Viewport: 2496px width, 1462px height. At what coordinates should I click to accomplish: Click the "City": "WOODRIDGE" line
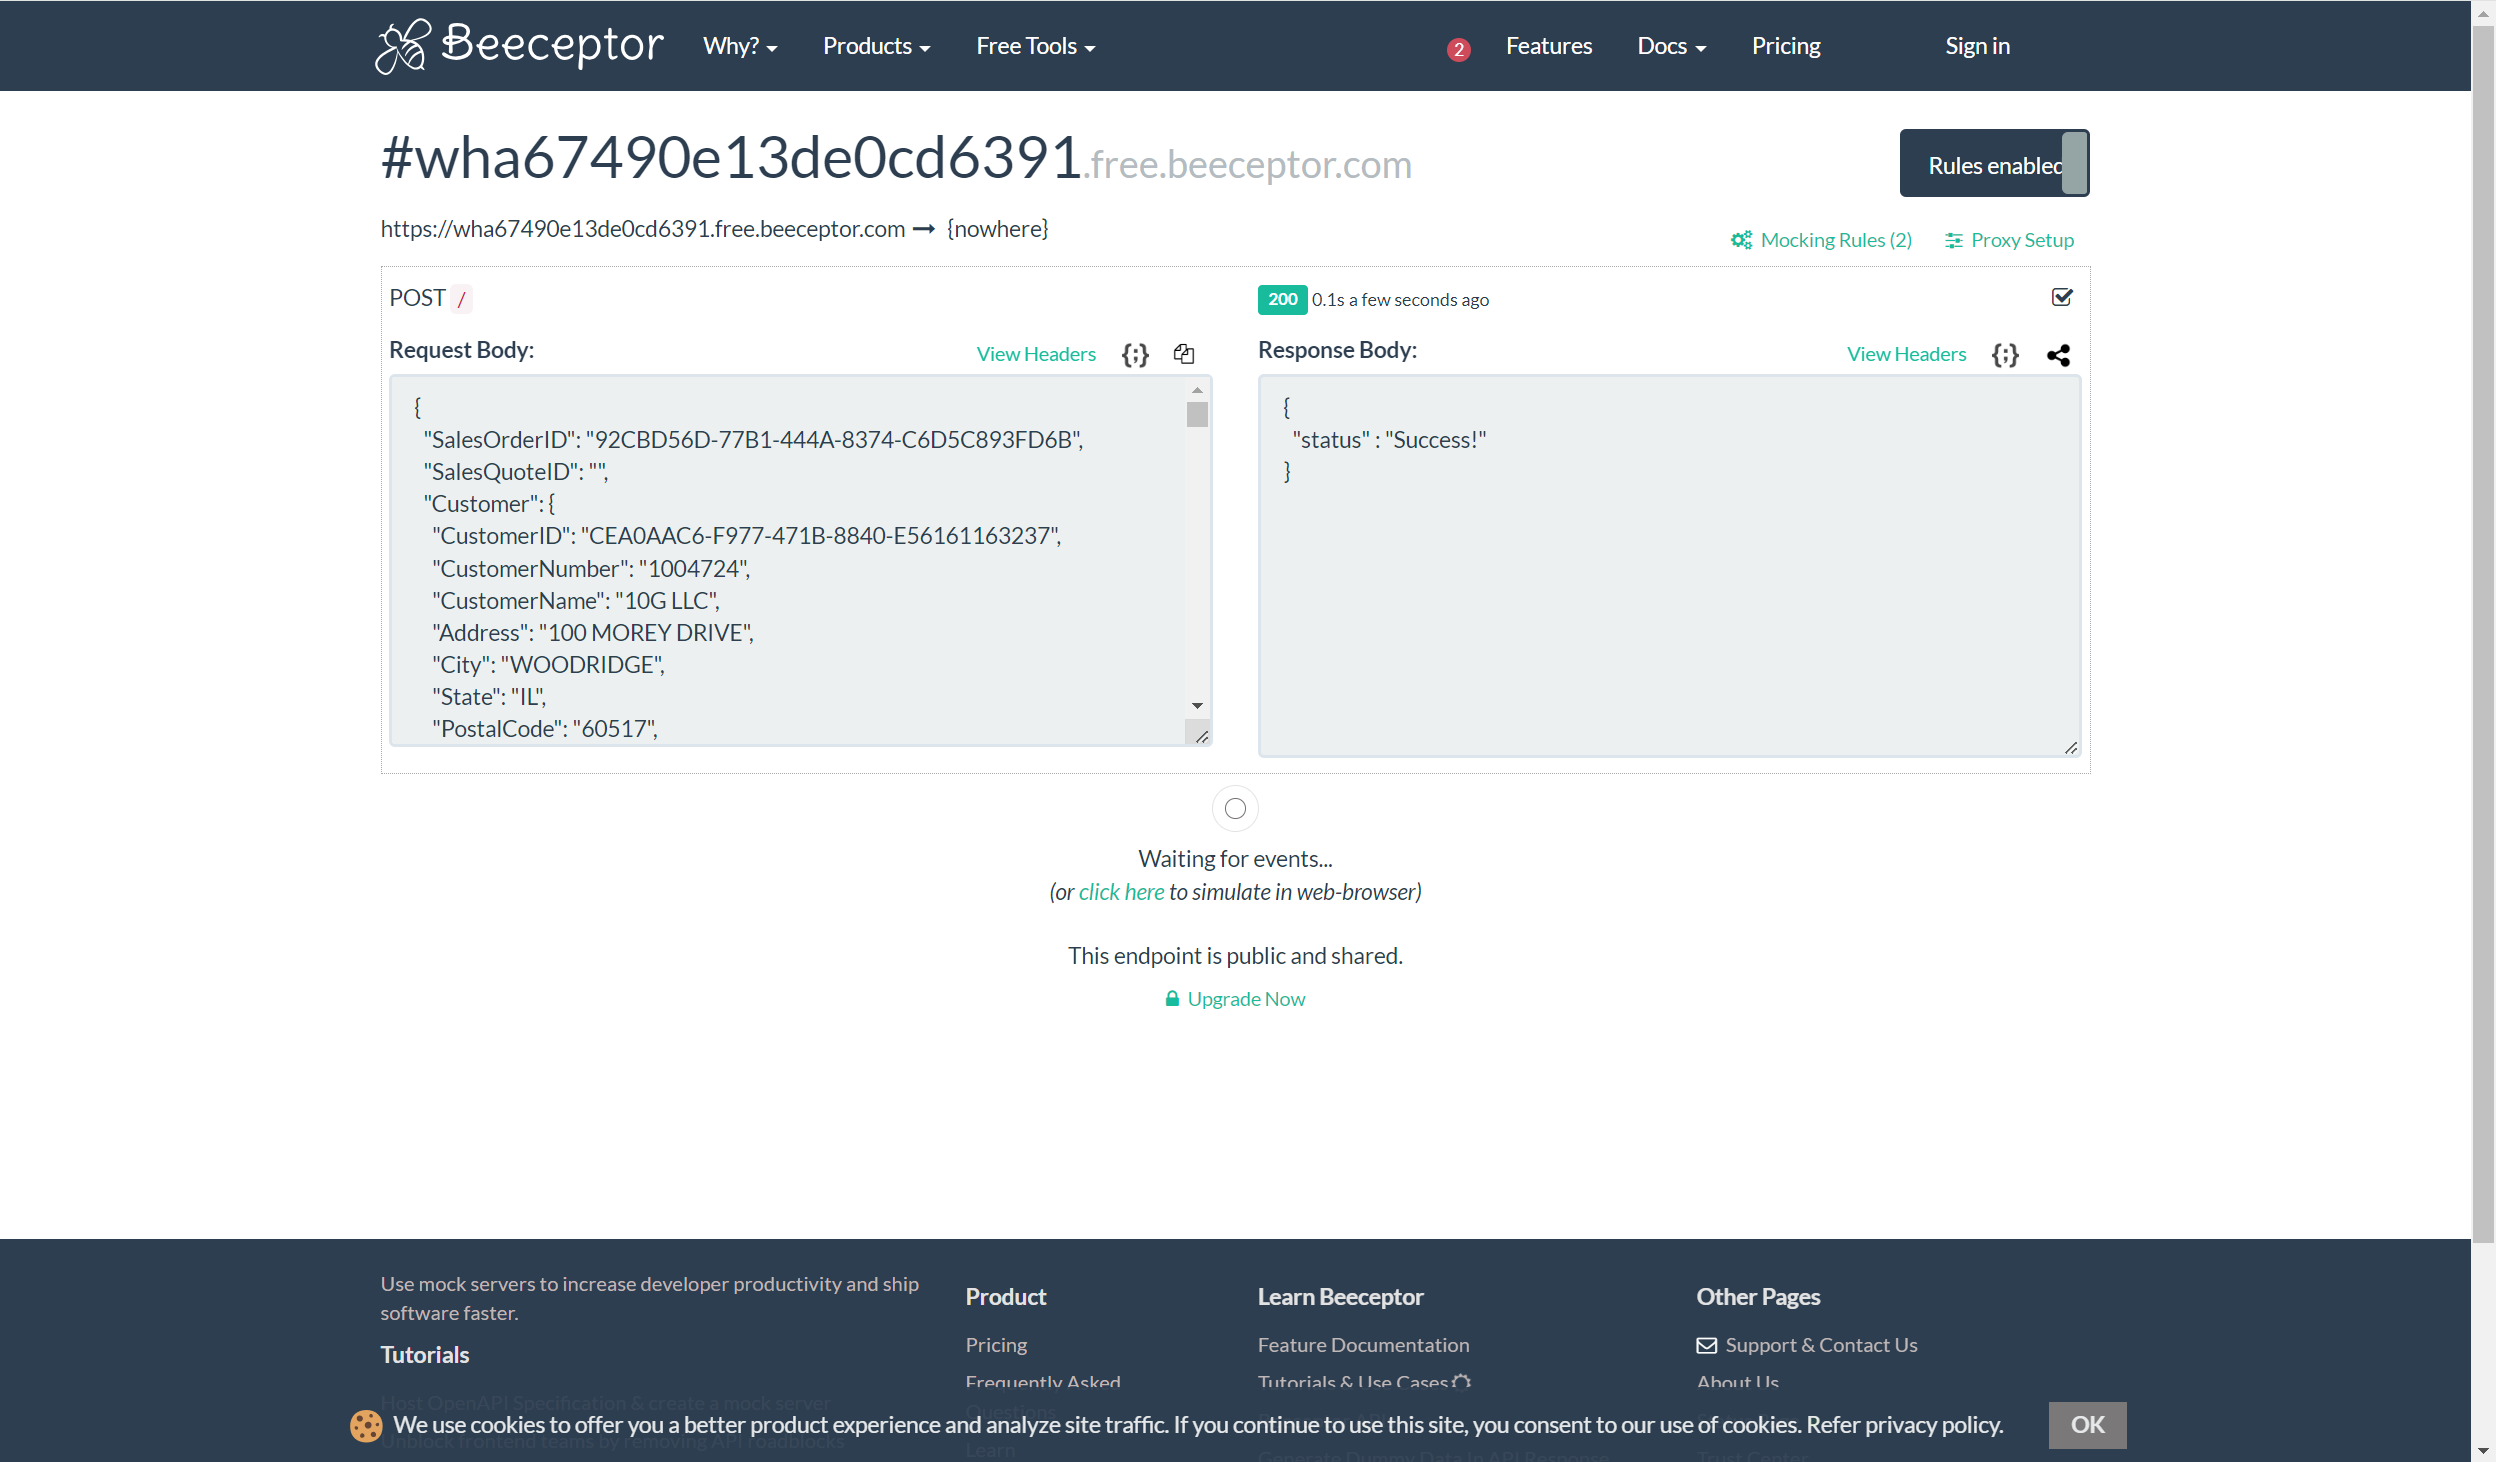point(548,665)
